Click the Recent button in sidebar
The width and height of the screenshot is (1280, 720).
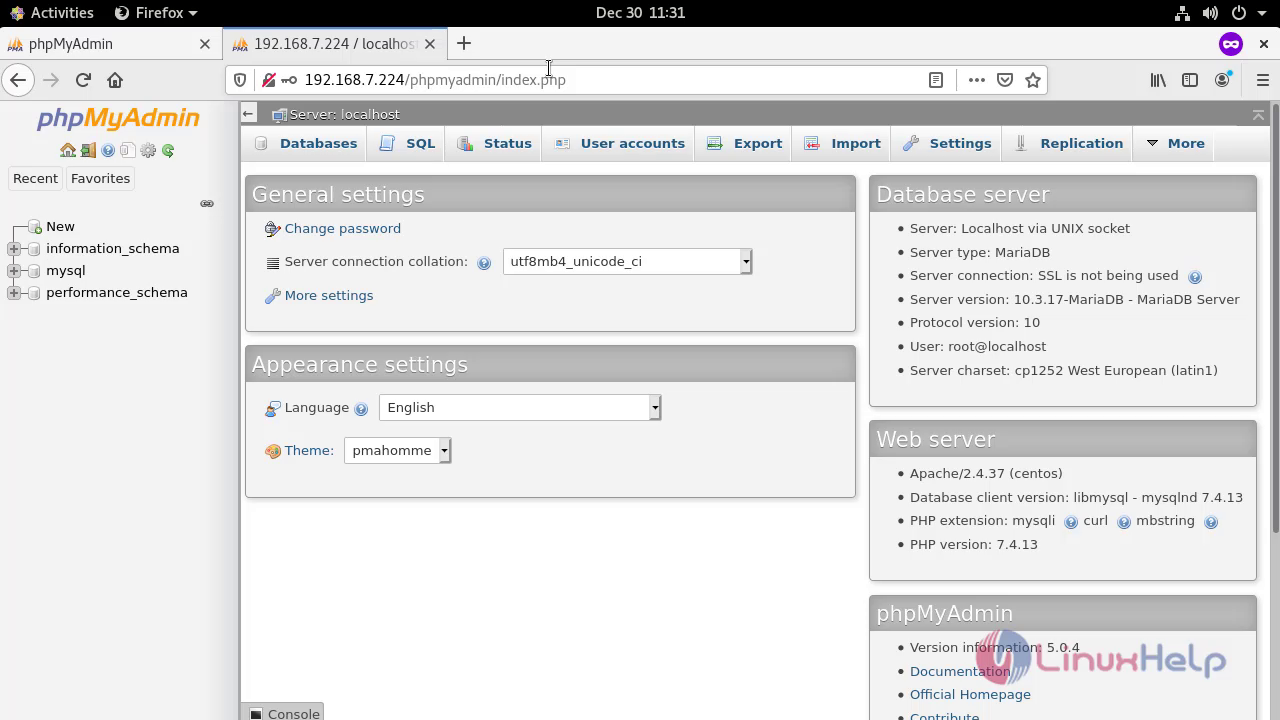pyautogui.click(x=35, y=178)
